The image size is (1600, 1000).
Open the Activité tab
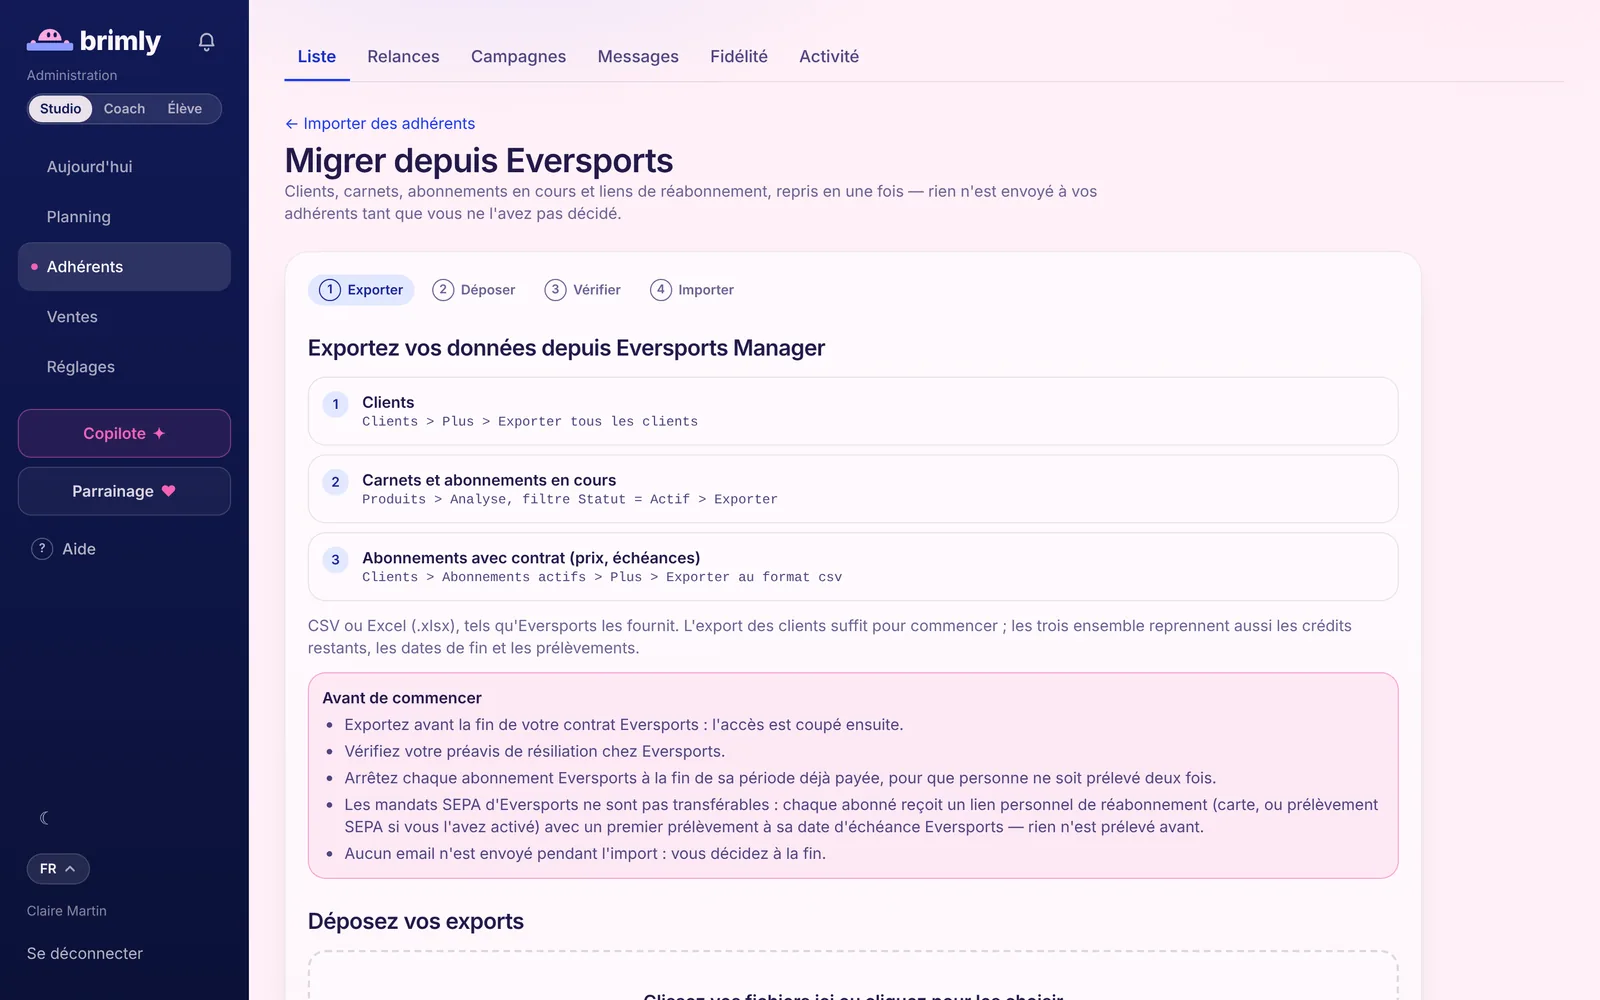[829, 57]
